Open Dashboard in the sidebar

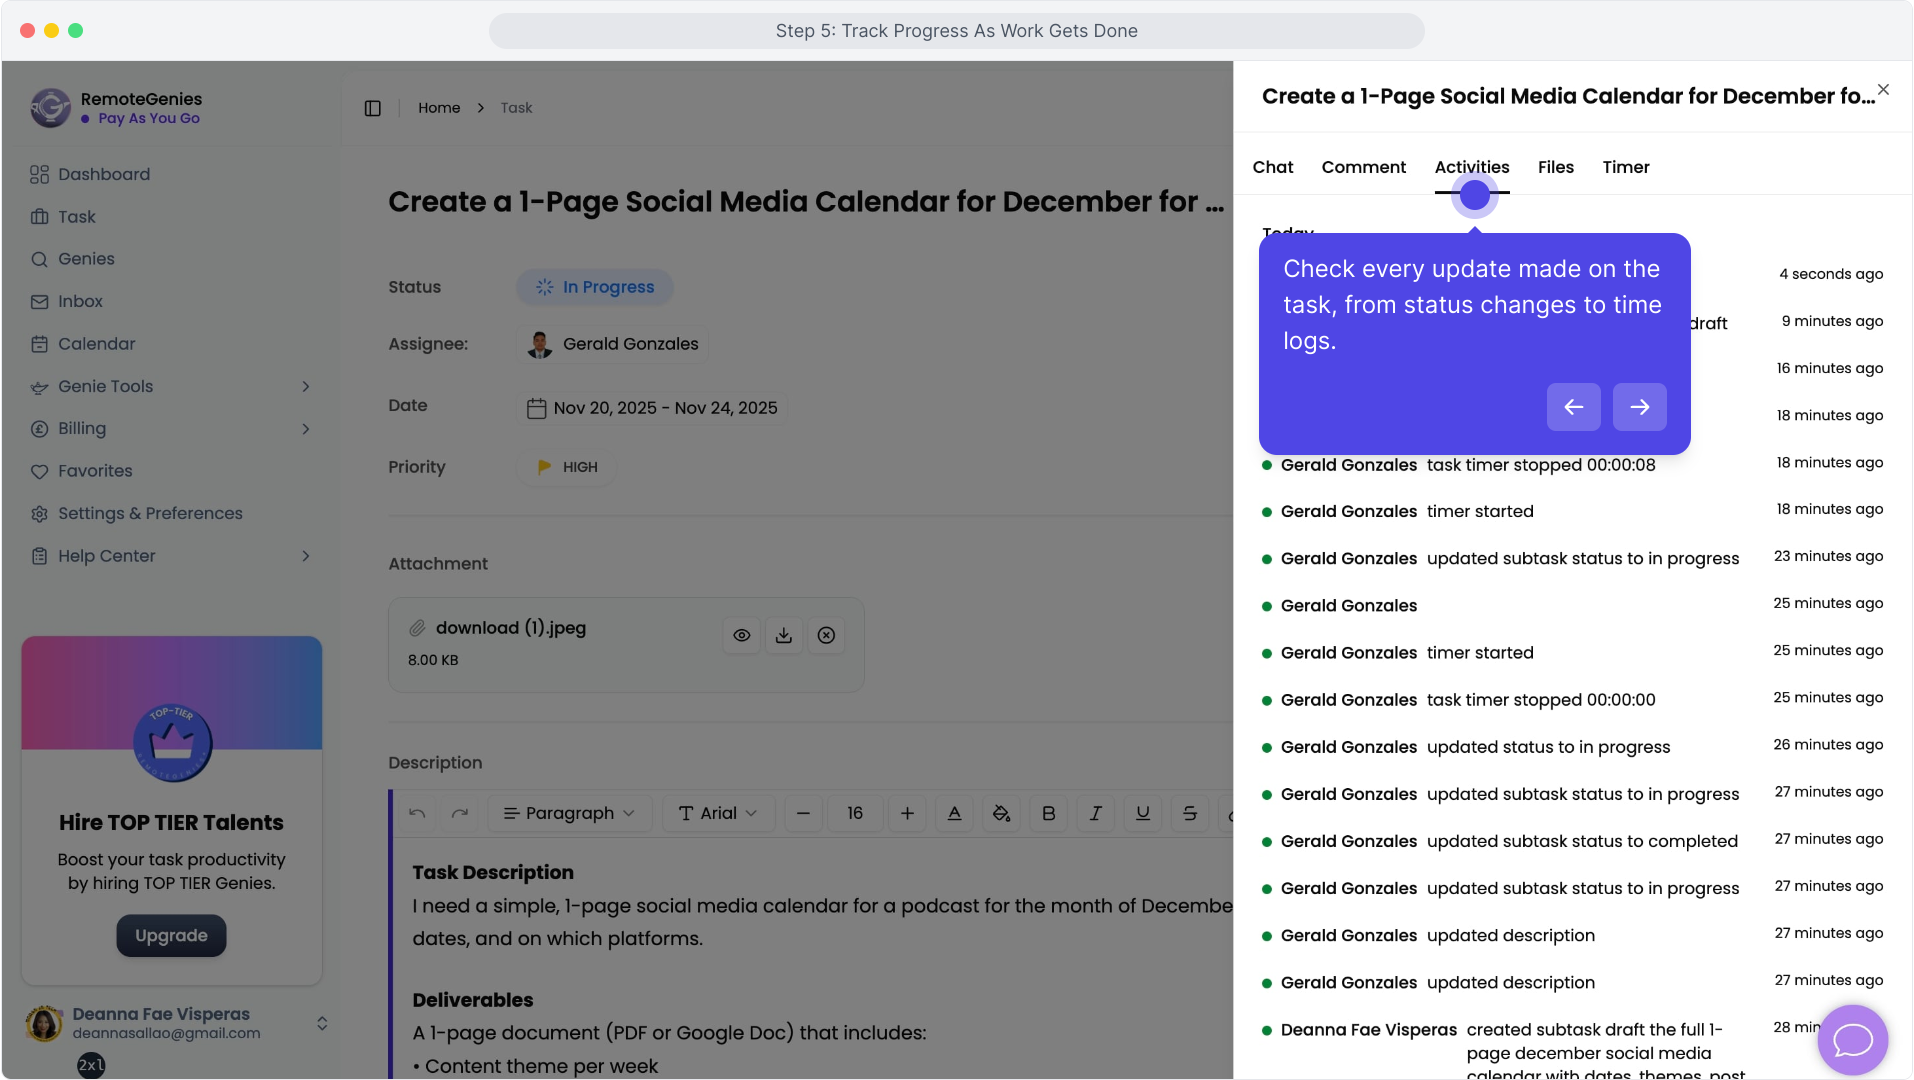pyautogui.click(x=104, y=174)
